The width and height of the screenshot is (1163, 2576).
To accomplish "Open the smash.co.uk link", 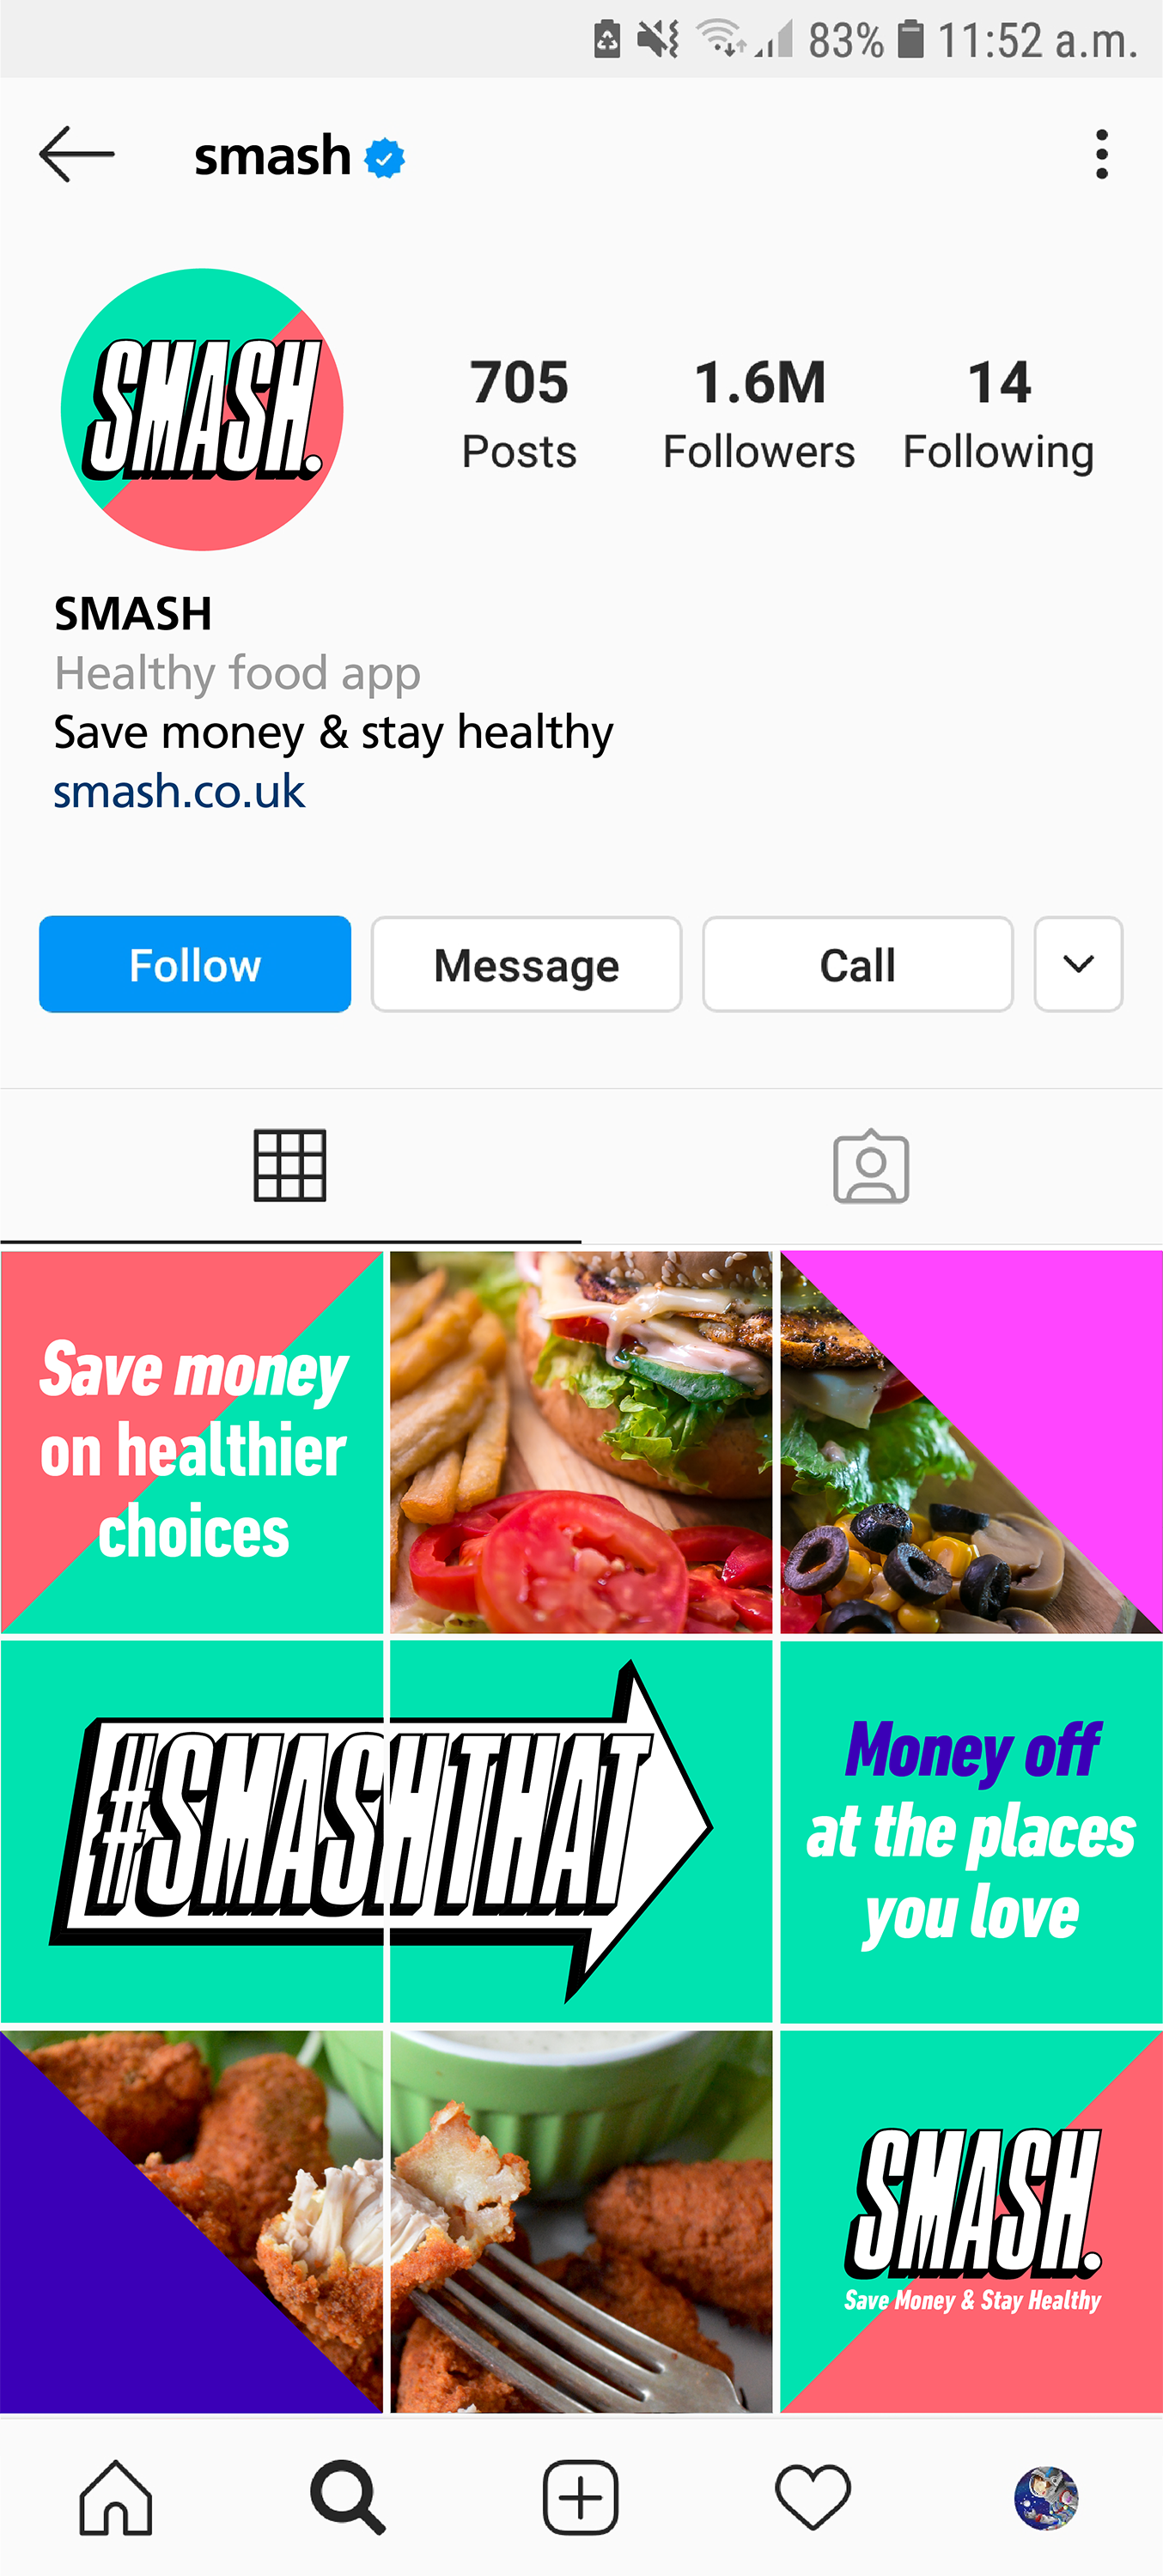I will point(179,791).
